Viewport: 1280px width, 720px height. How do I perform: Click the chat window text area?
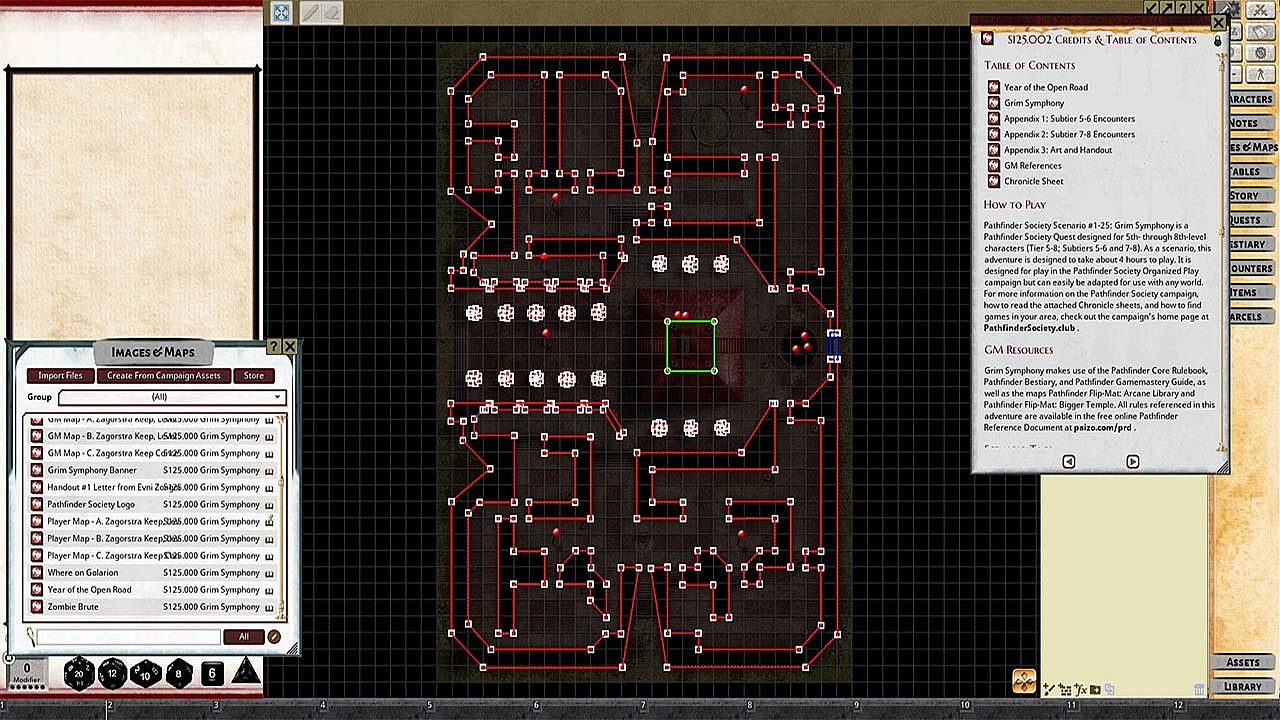click(x=134, y=204)
